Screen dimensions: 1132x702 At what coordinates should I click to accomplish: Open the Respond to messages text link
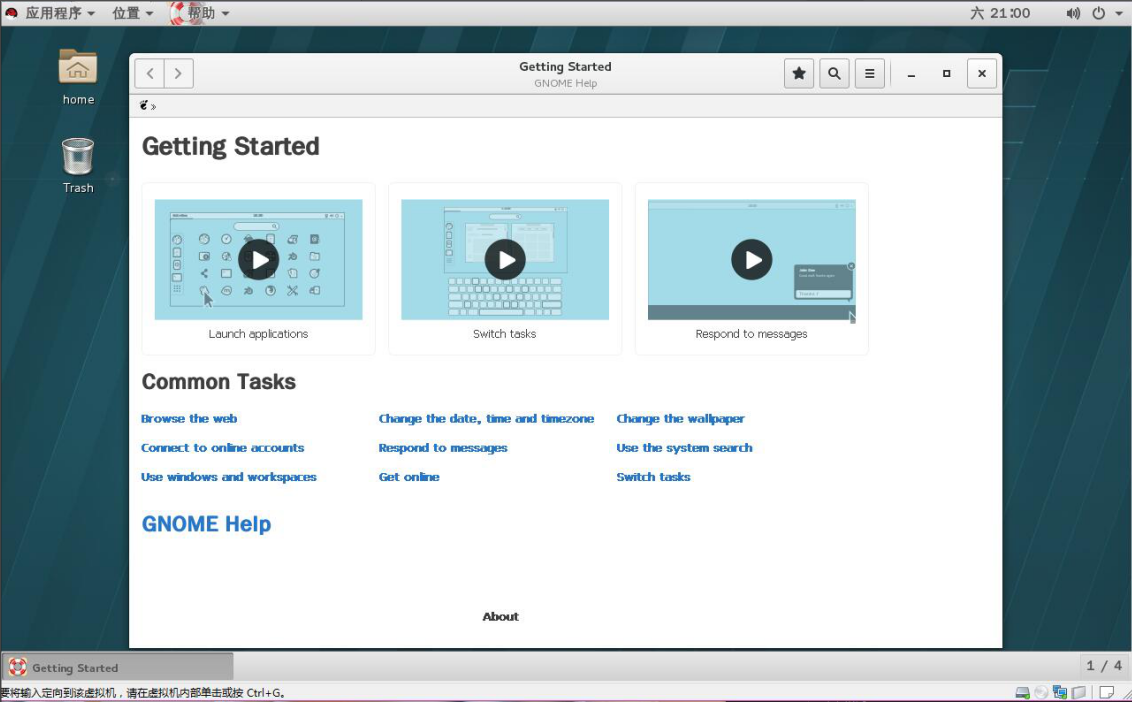pos(443,448)
